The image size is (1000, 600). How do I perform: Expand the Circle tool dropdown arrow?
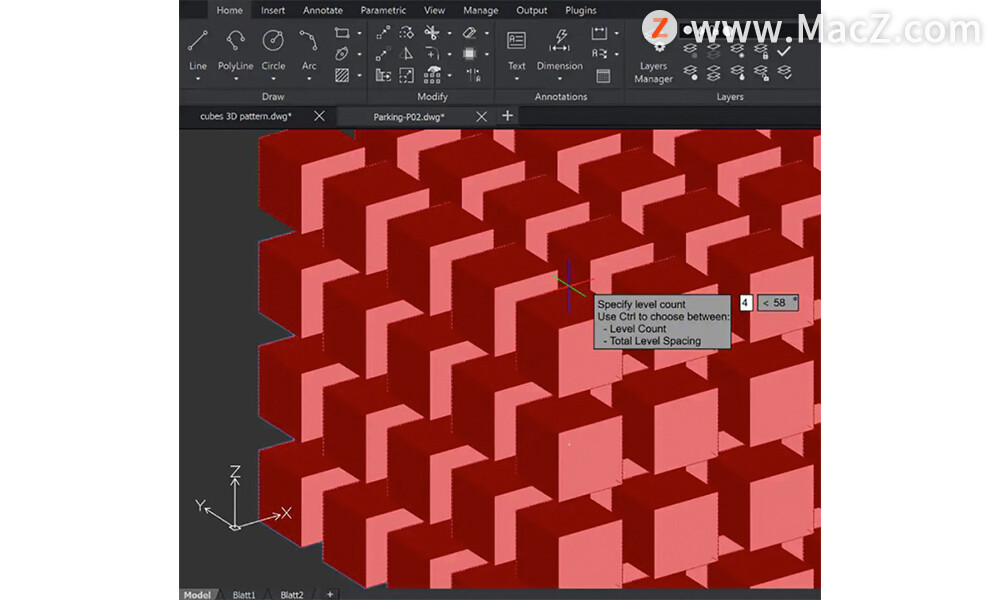(x=273, y=78)
